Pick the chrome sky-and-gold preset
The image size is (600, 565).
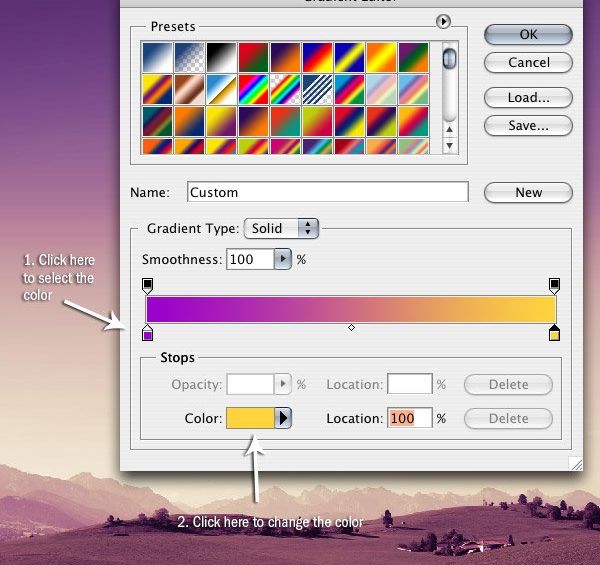[x=222, y=90]
